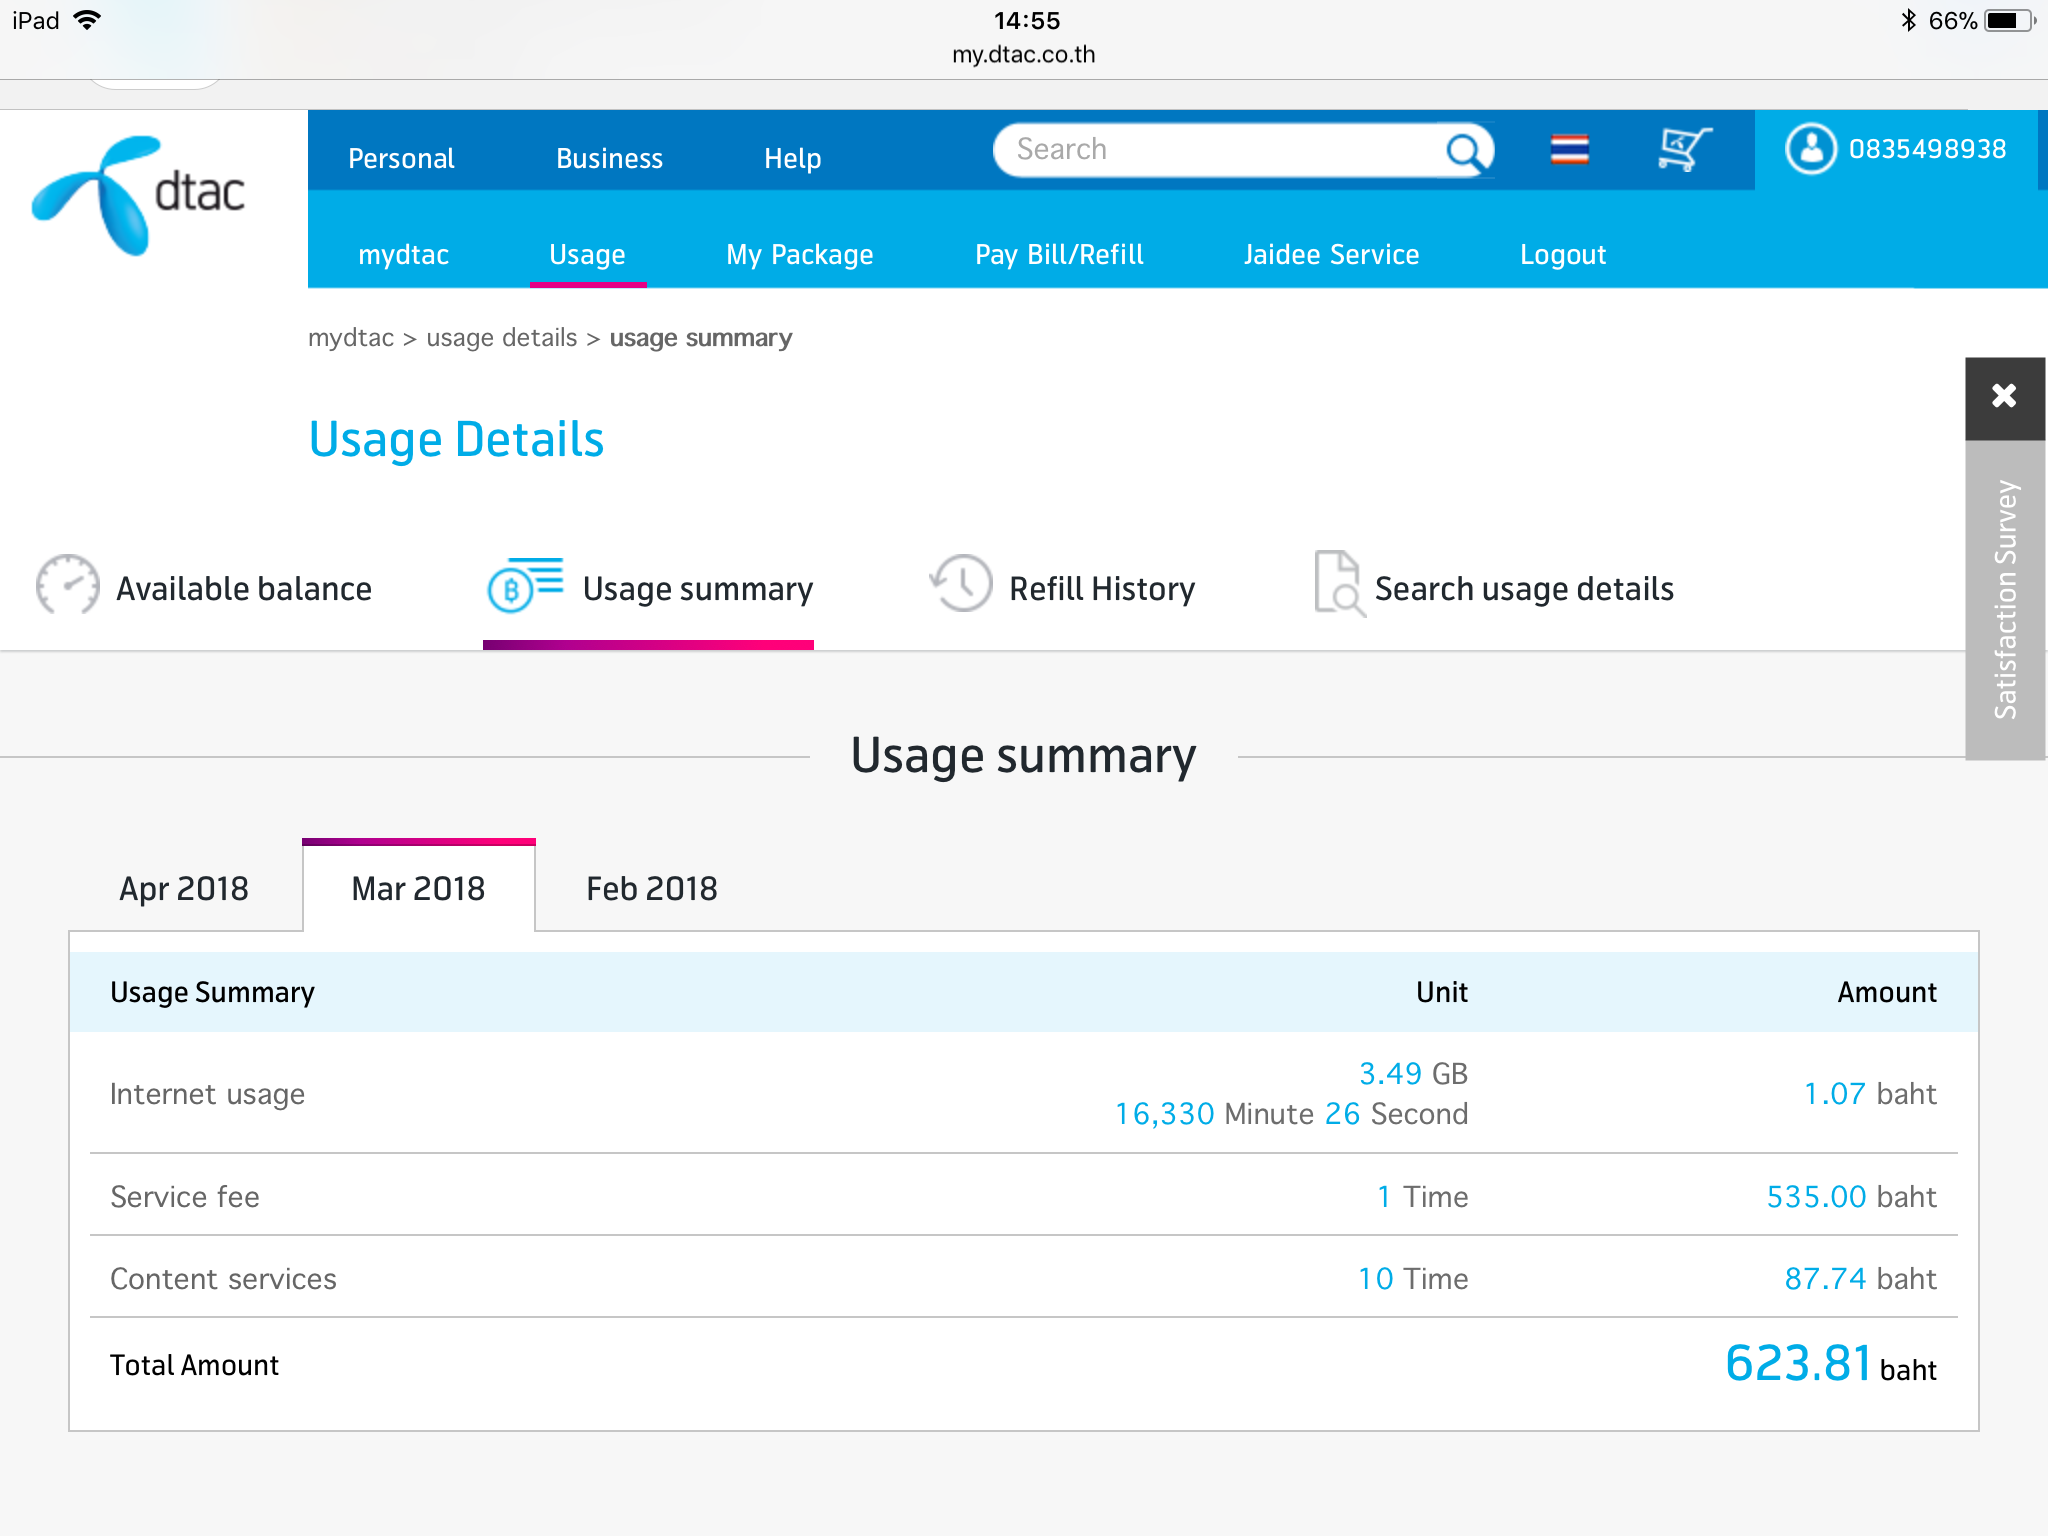Click the usage details breadcrumb link
The width and height of the screenshot is (2048, 1536).
[x=502, y=338]
